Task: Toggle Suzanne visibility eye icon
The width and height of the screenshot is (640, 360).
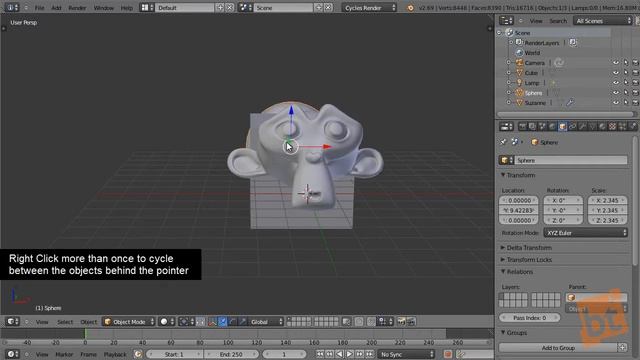Action: coord(616,103)
